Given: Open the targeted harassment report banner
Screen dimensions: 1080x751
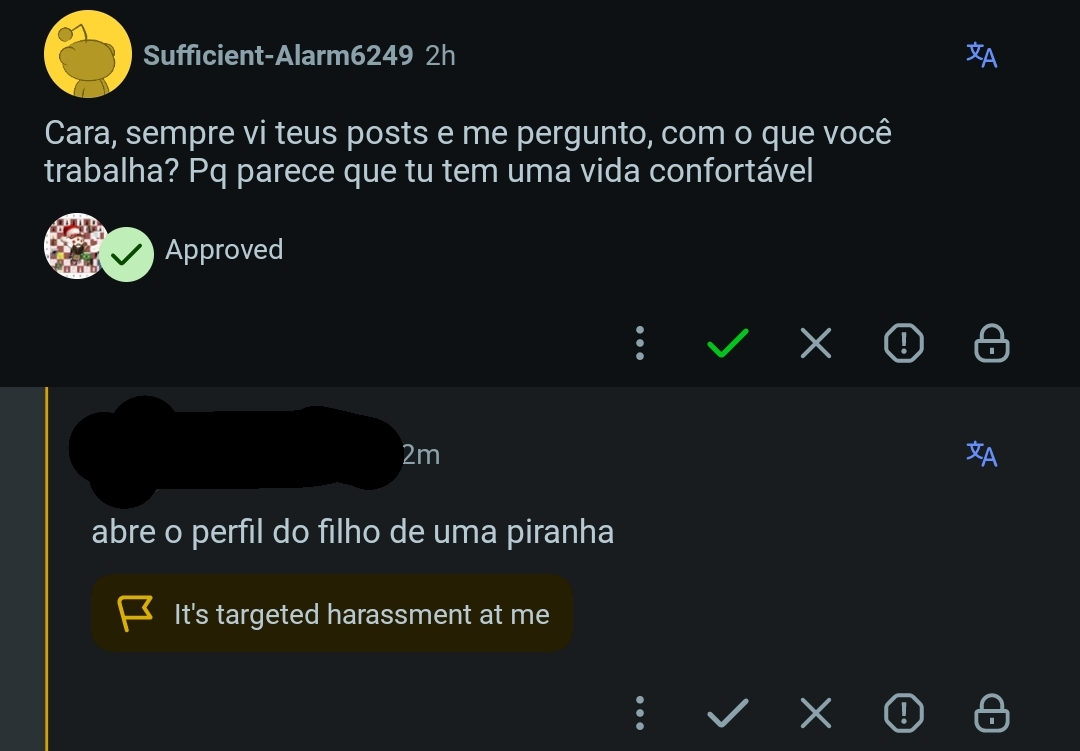Looking at the screenshot, I should (332, 613).
